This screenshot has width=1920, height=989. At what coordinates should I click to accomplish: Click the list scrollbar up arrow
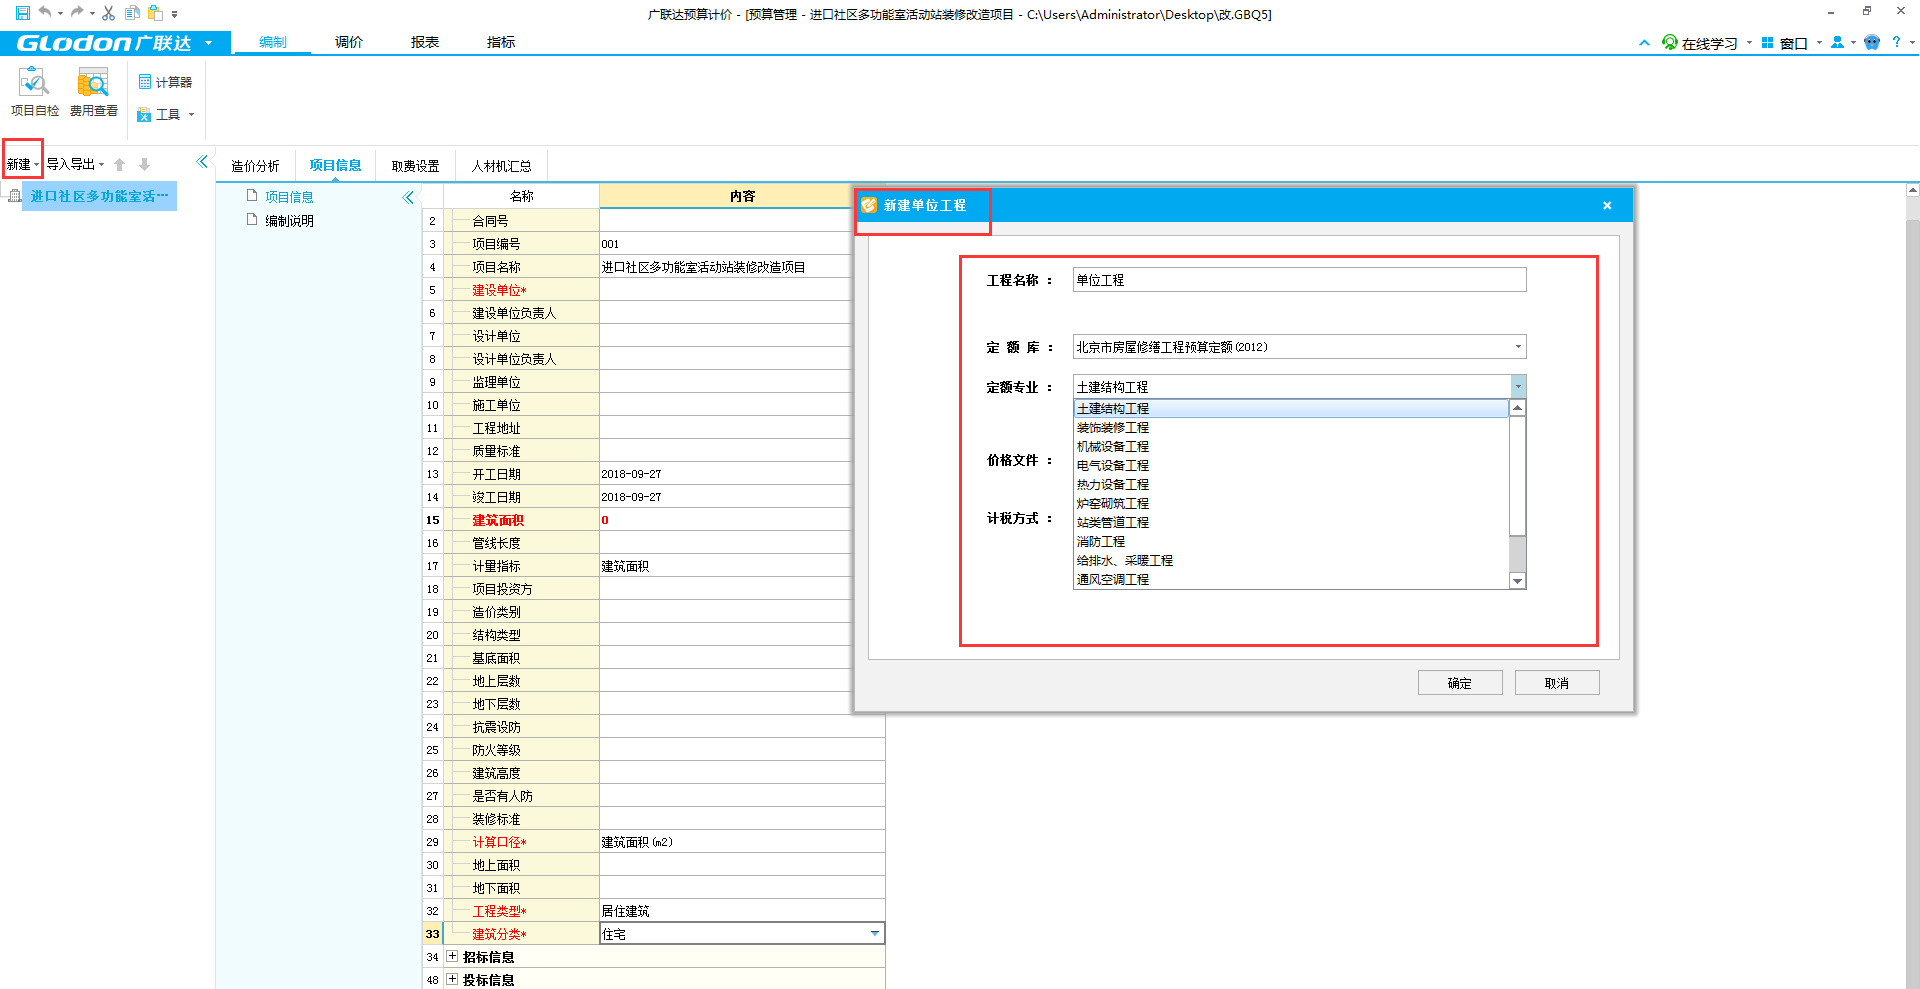point(1517,408)
